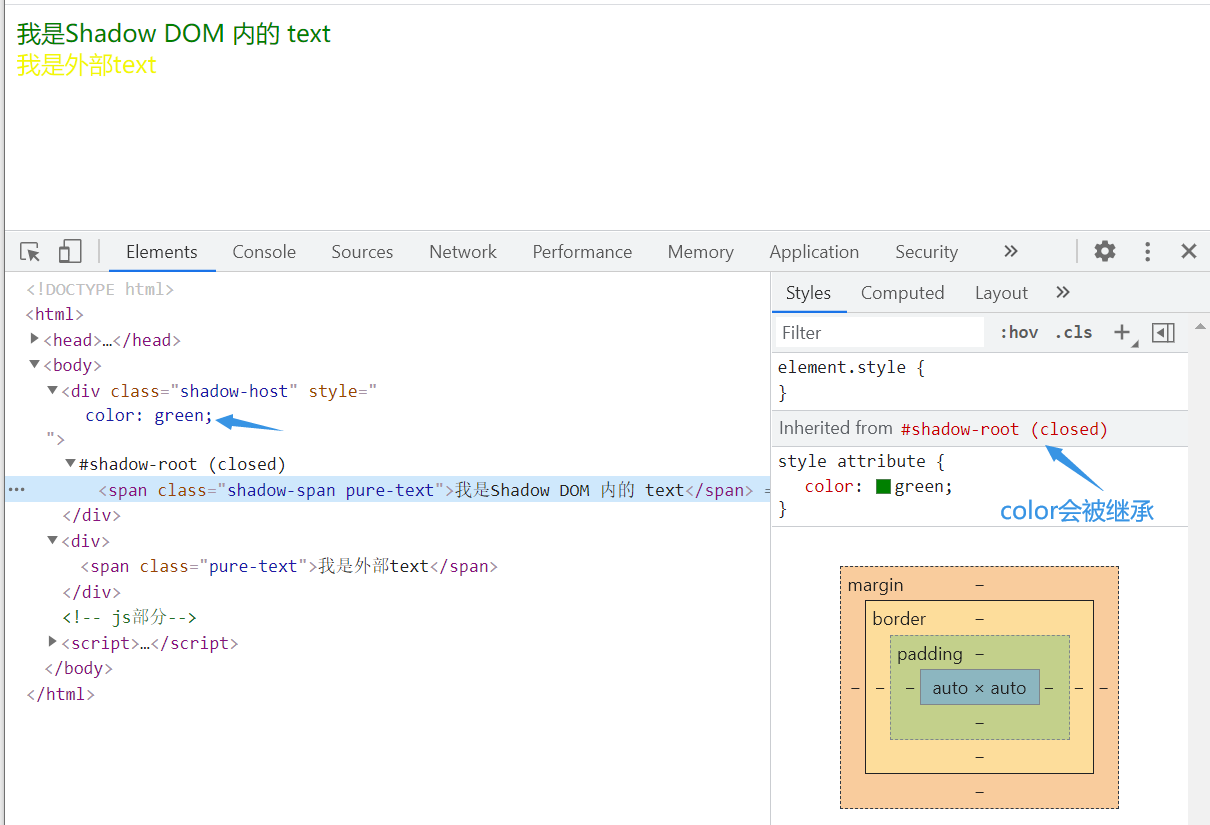Image resolution: width=1210 pixels, height=825 pixels.
Task: Click the element.style rule block
Action: (979, 380)
